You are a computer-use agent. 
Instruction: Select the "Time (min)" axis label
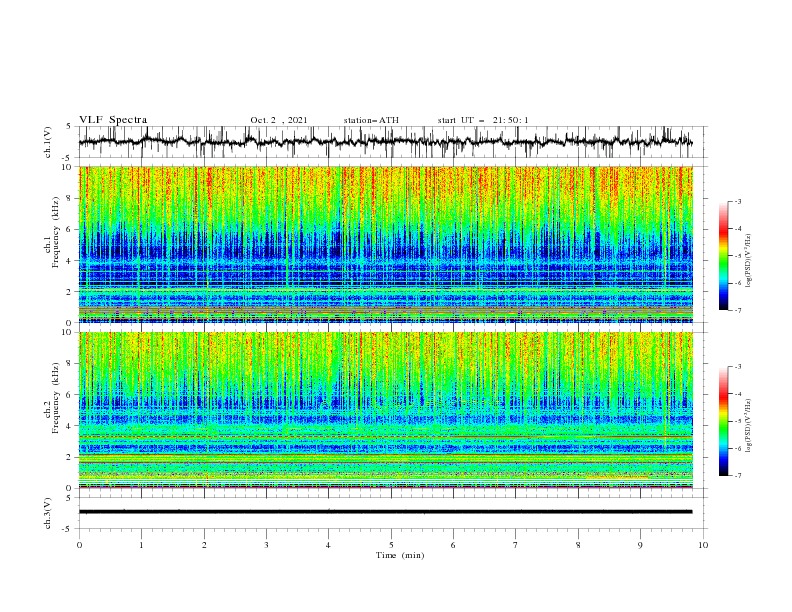click(x=400, y=555)
